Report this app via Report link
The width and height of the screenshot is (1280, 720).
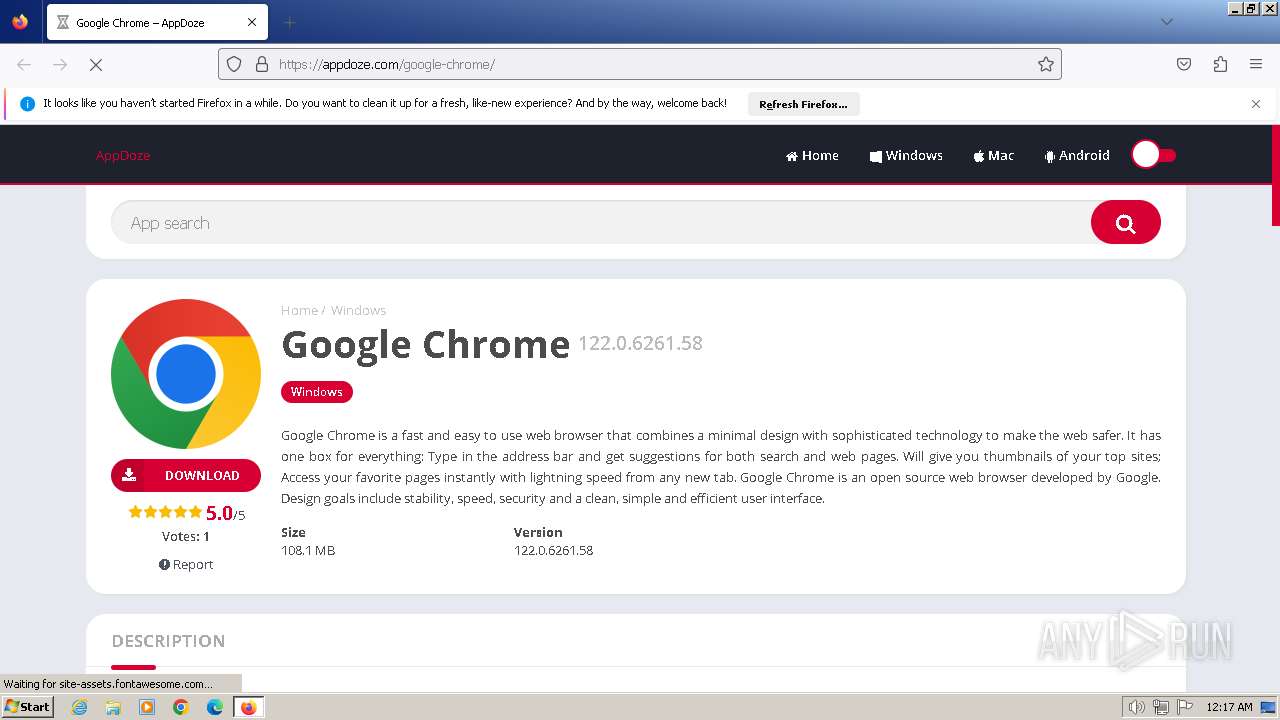[x=186, y=564]
